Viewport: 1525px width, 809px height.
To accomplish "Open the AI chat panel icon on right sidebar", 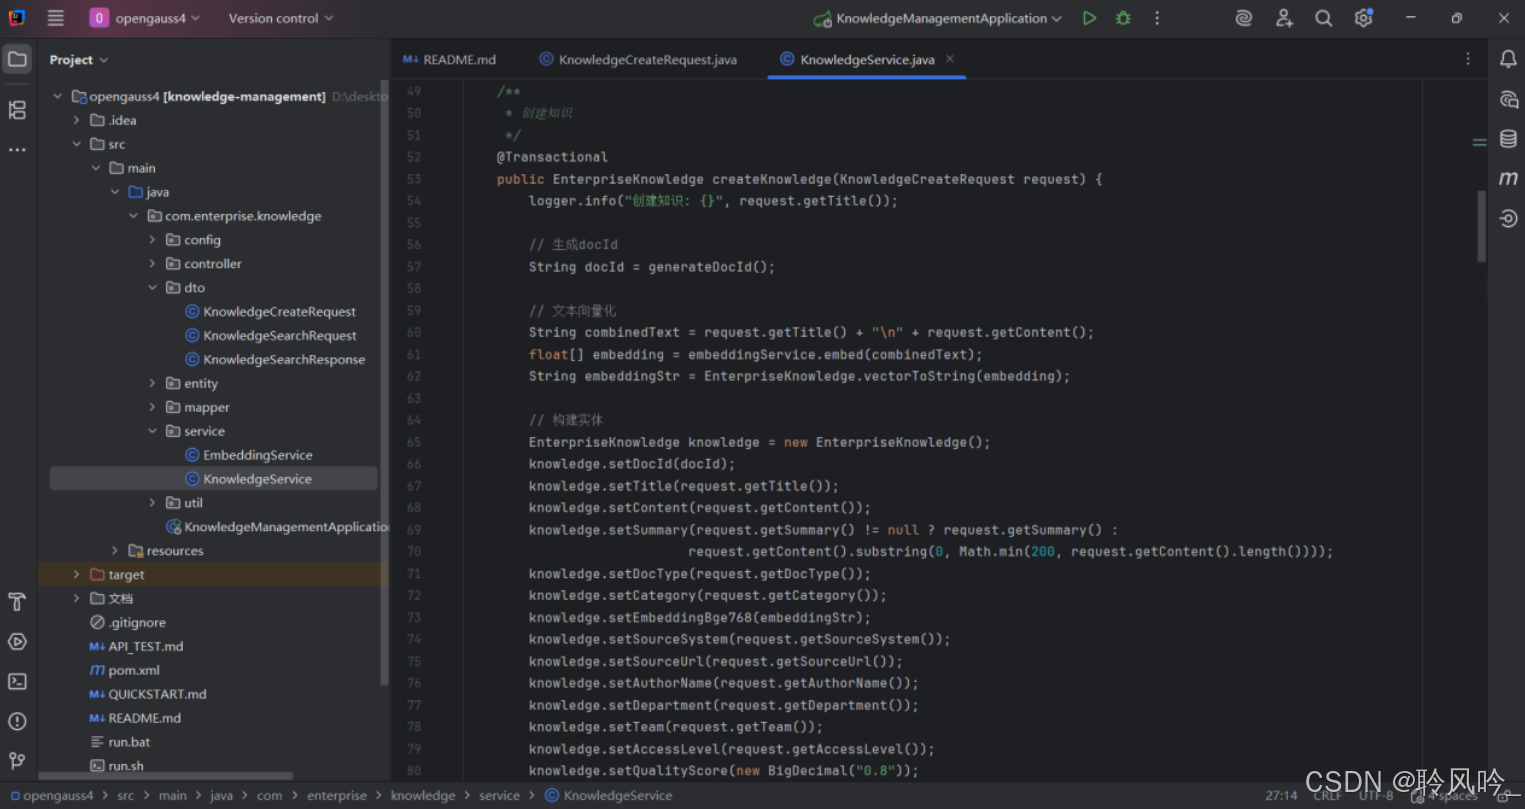I will pos(1508,100).
